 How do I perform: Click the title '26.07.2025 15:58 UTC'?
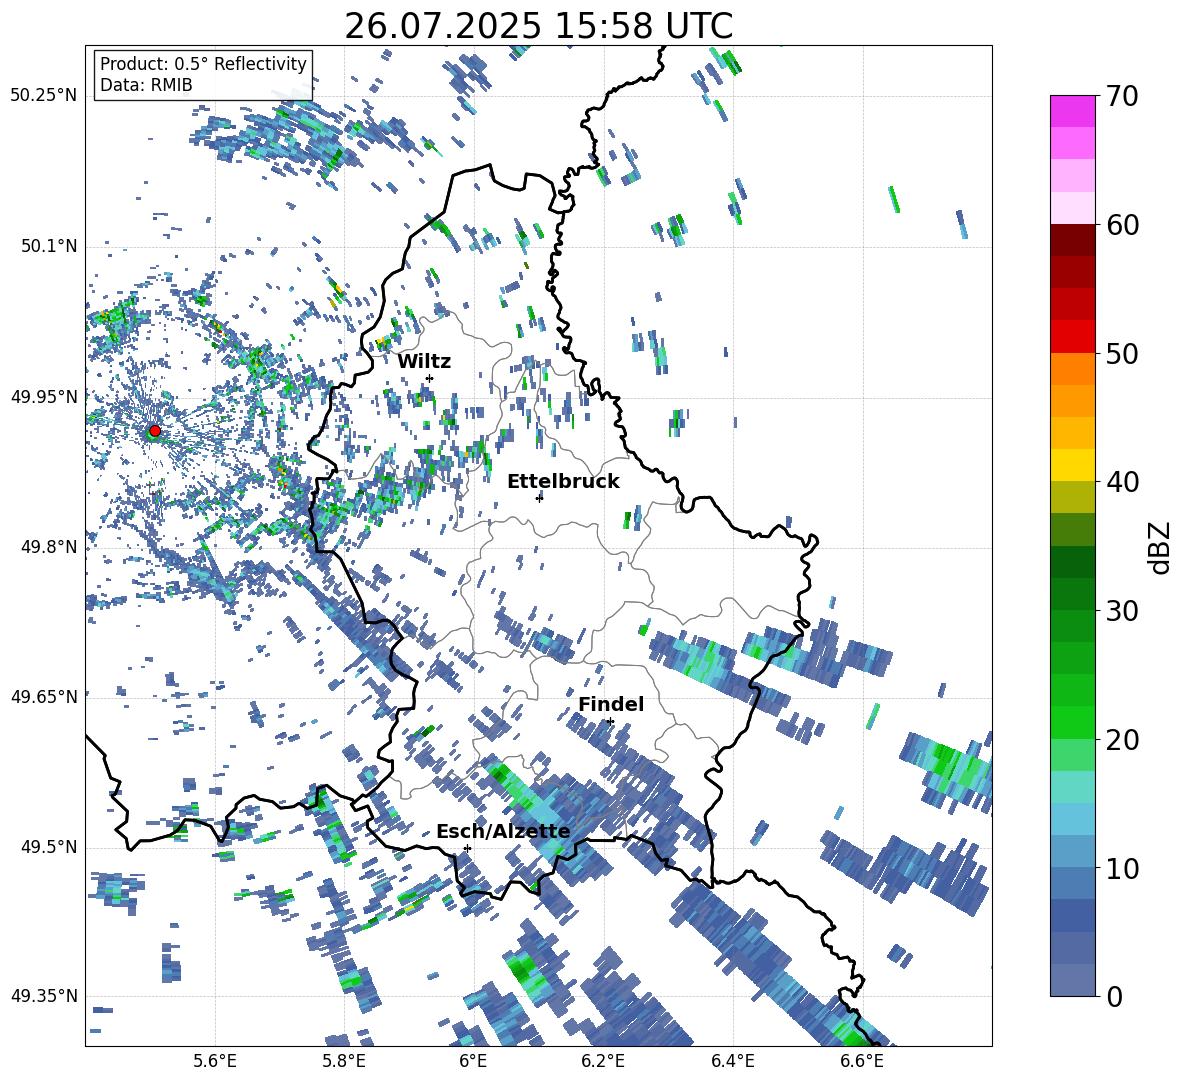538,26
